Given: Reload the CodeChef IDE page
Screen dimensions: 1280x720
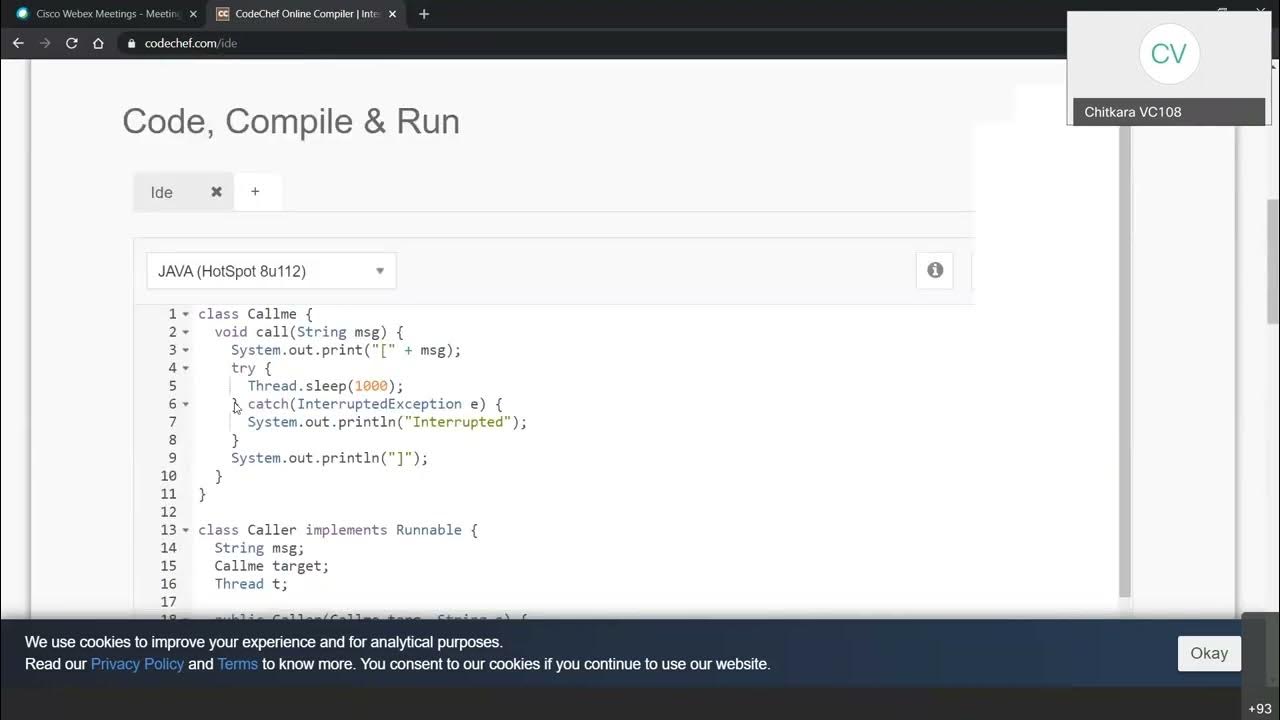Looking at the screenshot, I should (71, 43).
